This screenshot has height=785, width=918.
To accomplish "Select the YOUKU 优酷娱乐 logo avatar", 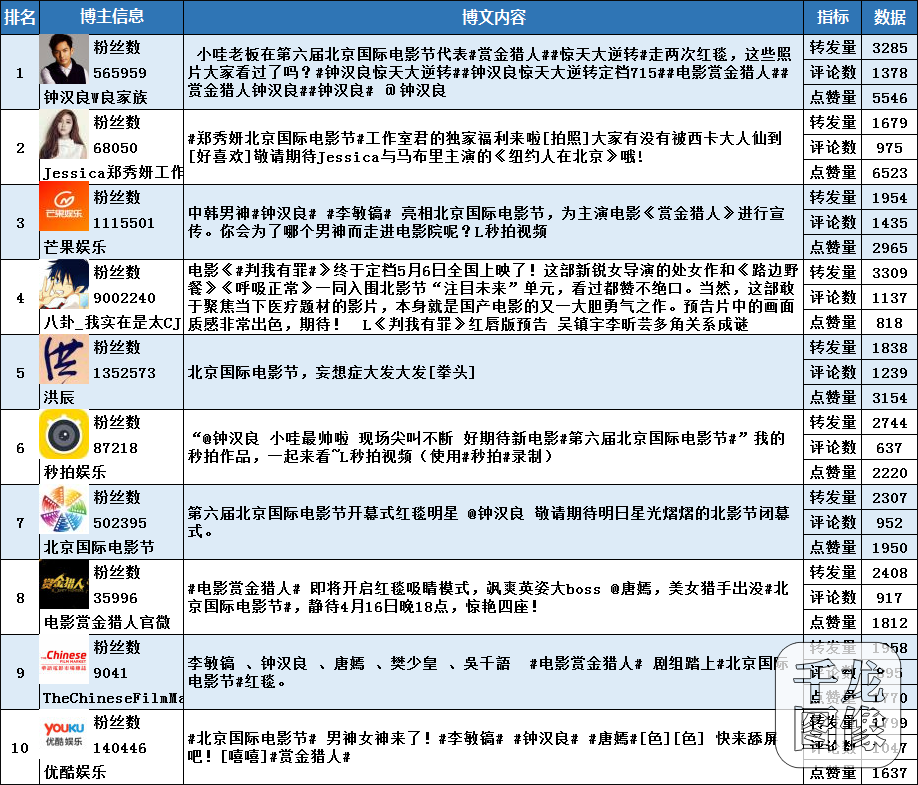I will pyautogui.click(x=64, y=734).
